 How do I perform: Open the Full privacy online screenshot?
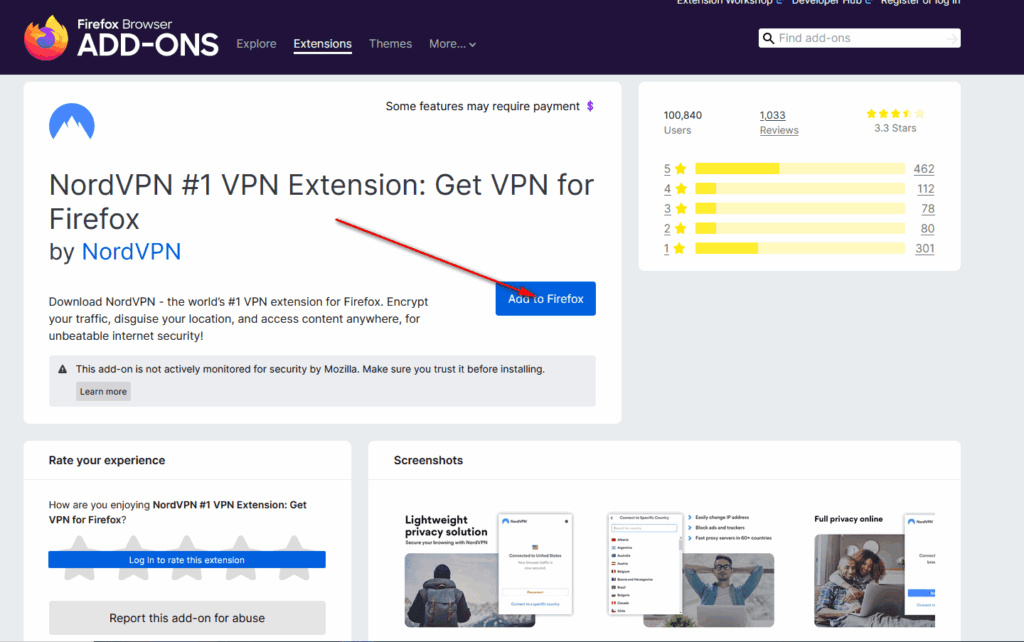point(874,570)
